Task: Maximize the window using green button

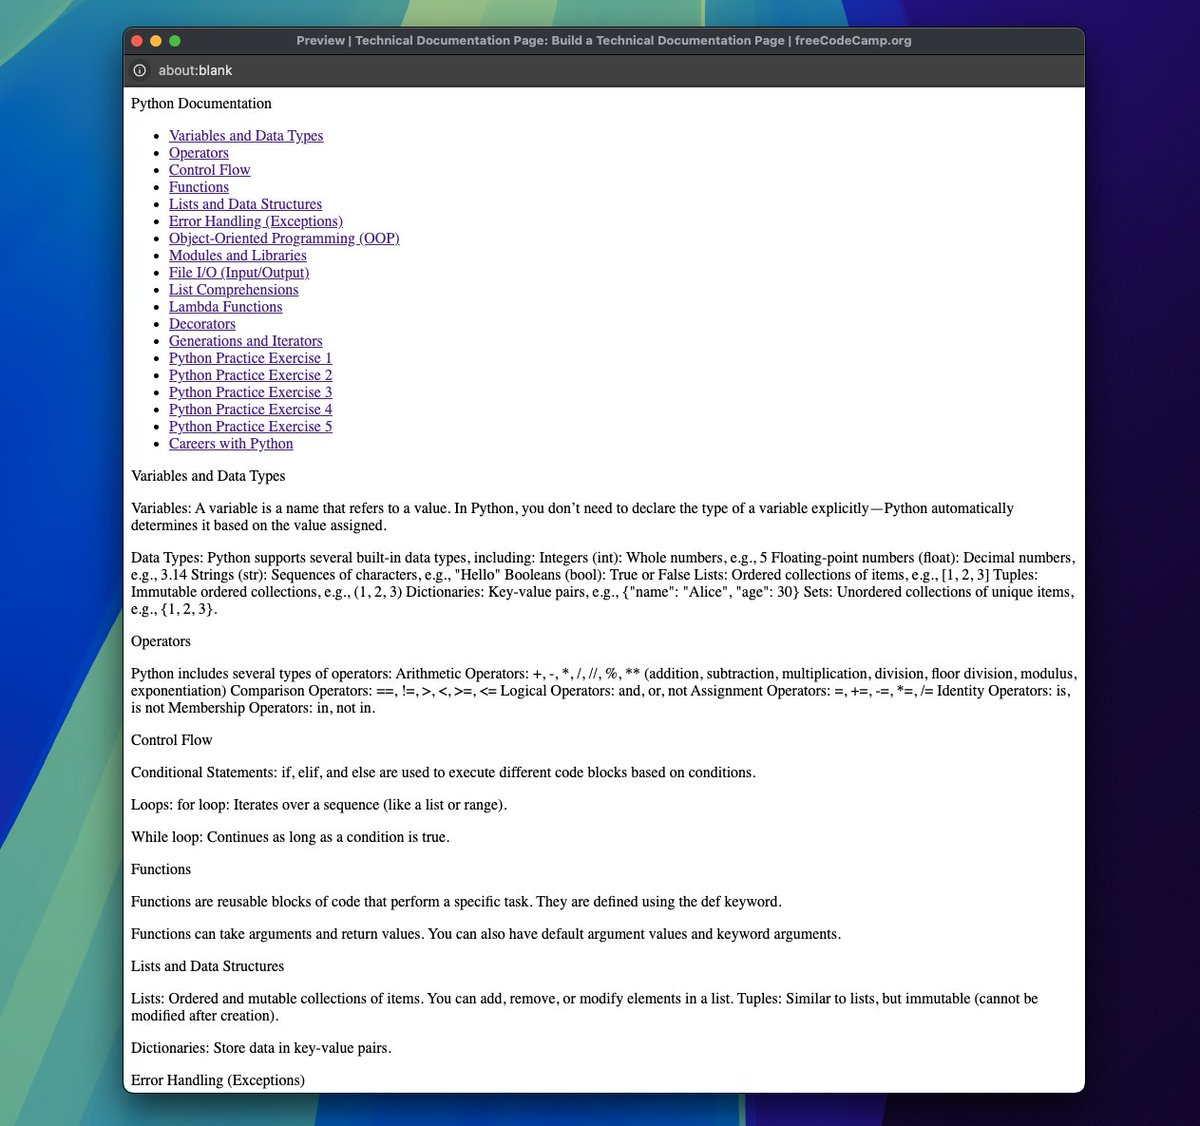Action: (x=175, y=41)
